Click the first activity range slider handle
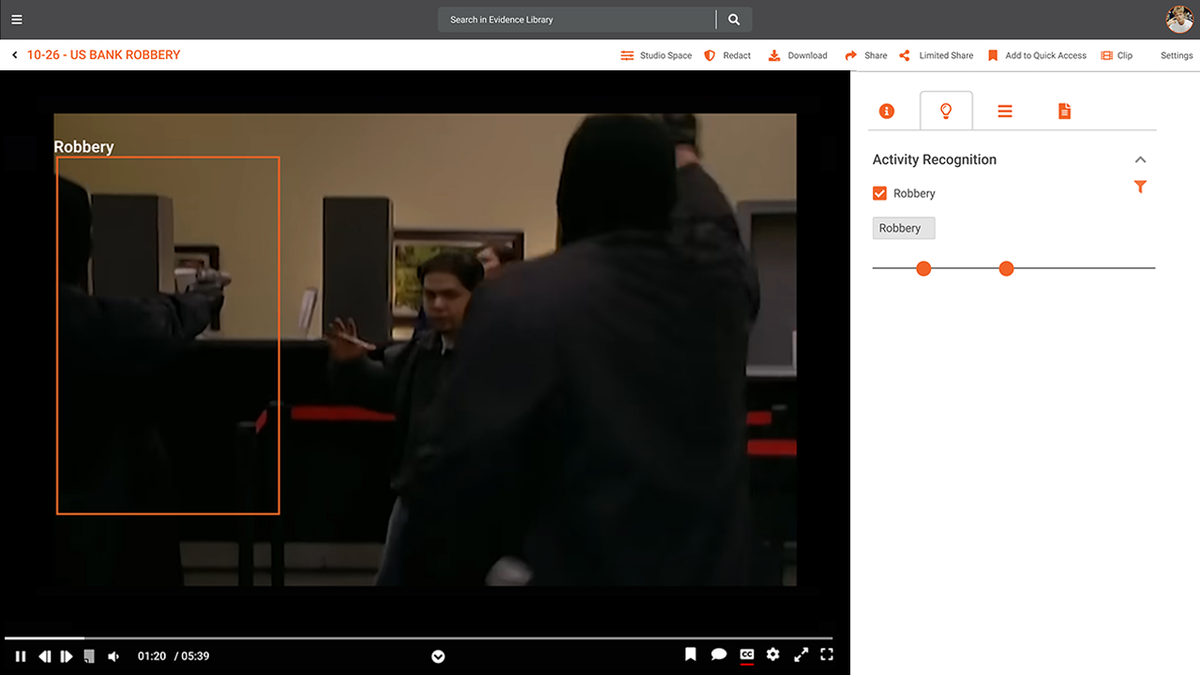1200x675 pixels. tap(924, 268)
